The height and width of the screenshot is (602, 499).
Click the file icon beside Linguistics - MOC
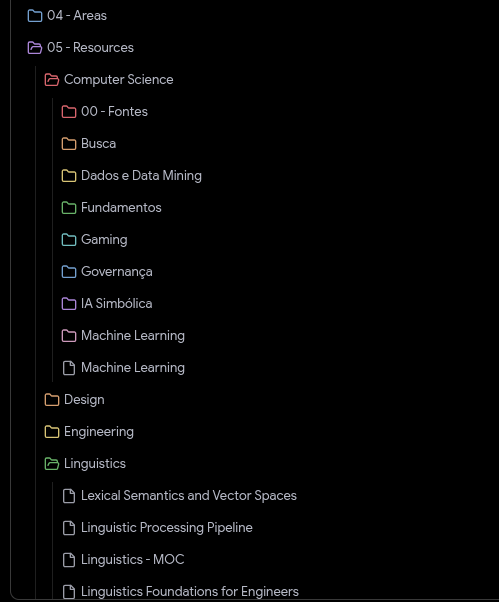(x=69, y=560)
